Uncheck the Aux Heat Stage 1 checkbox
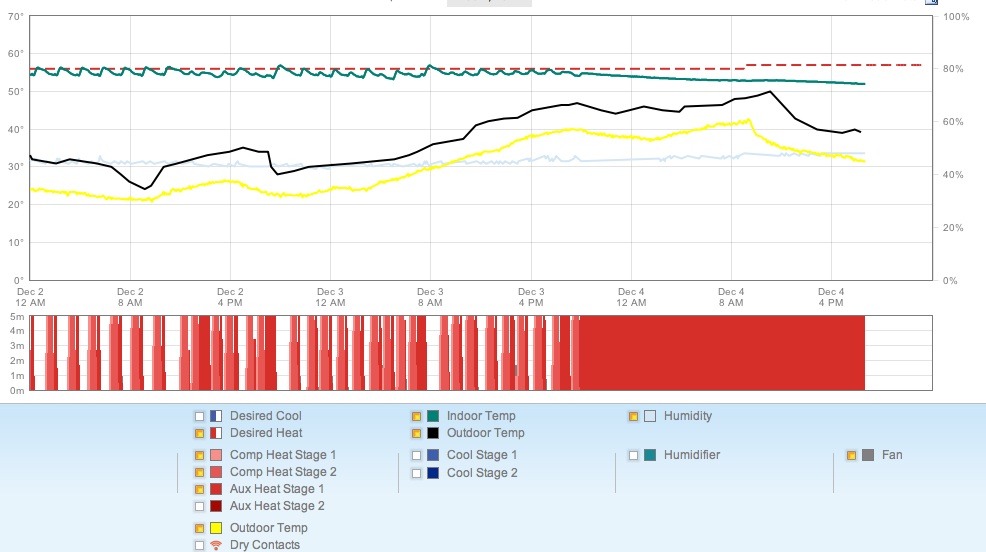The image size is (986, 552). point(199,489)
